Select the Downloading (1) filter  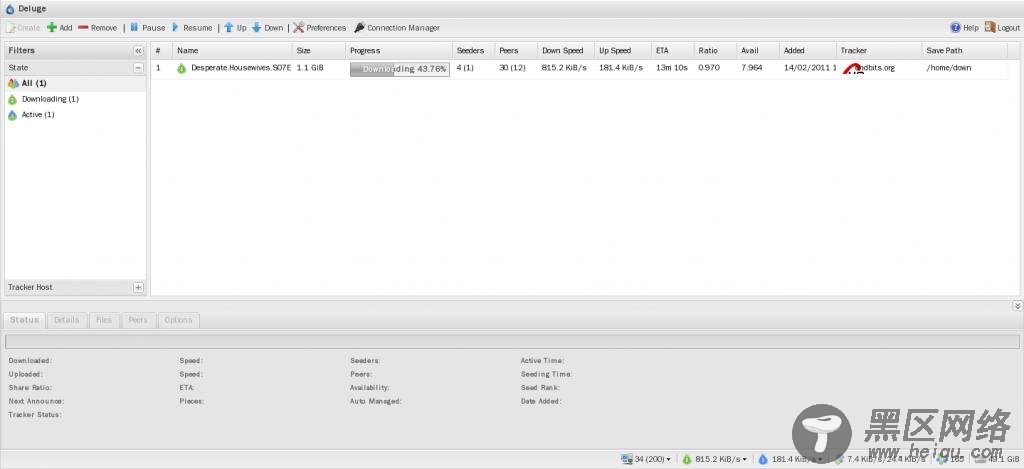point(75,99)
